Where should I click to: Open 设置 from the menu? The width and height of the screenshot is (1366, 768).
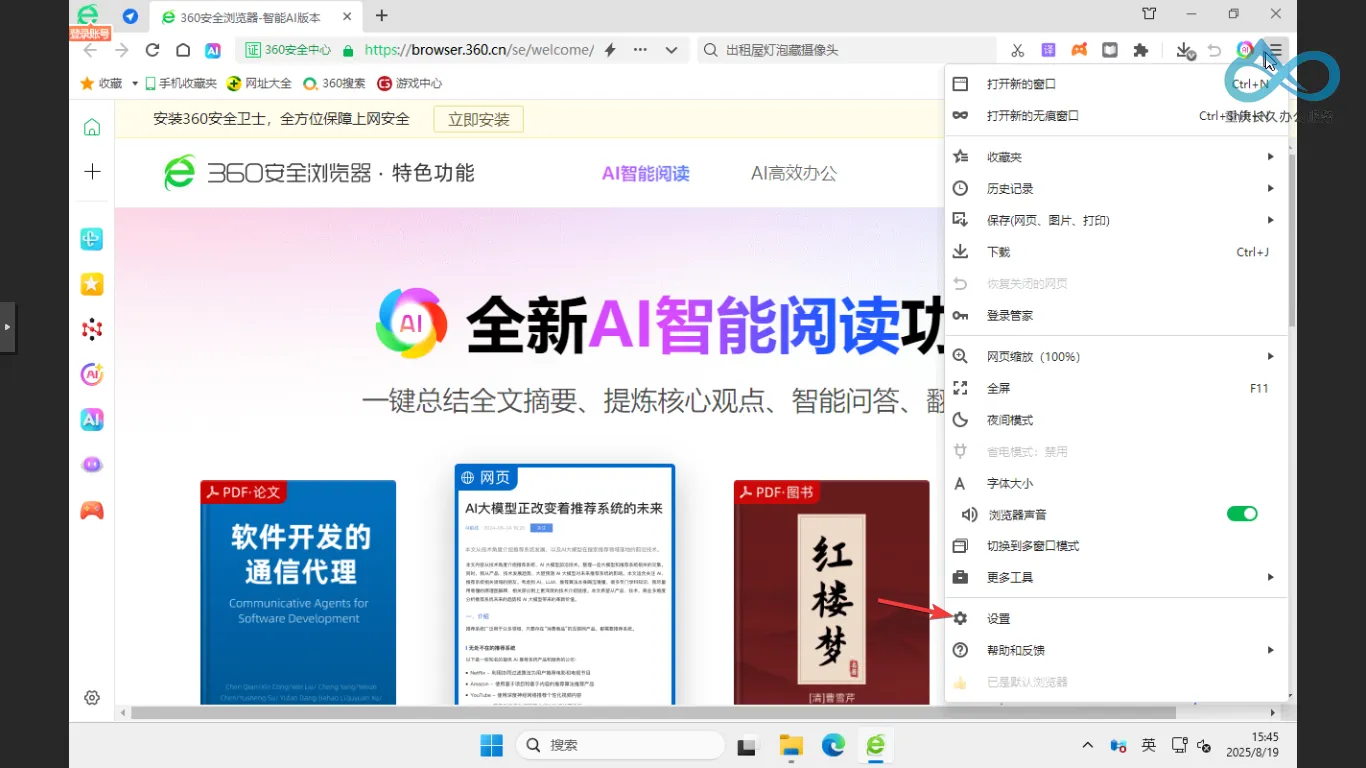coord(1115,619)
